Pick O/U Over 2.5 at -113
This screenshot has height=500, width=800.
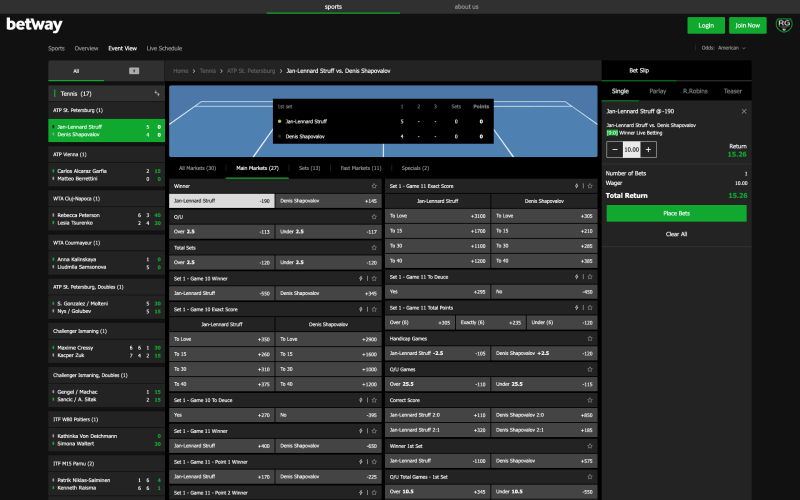221,232
